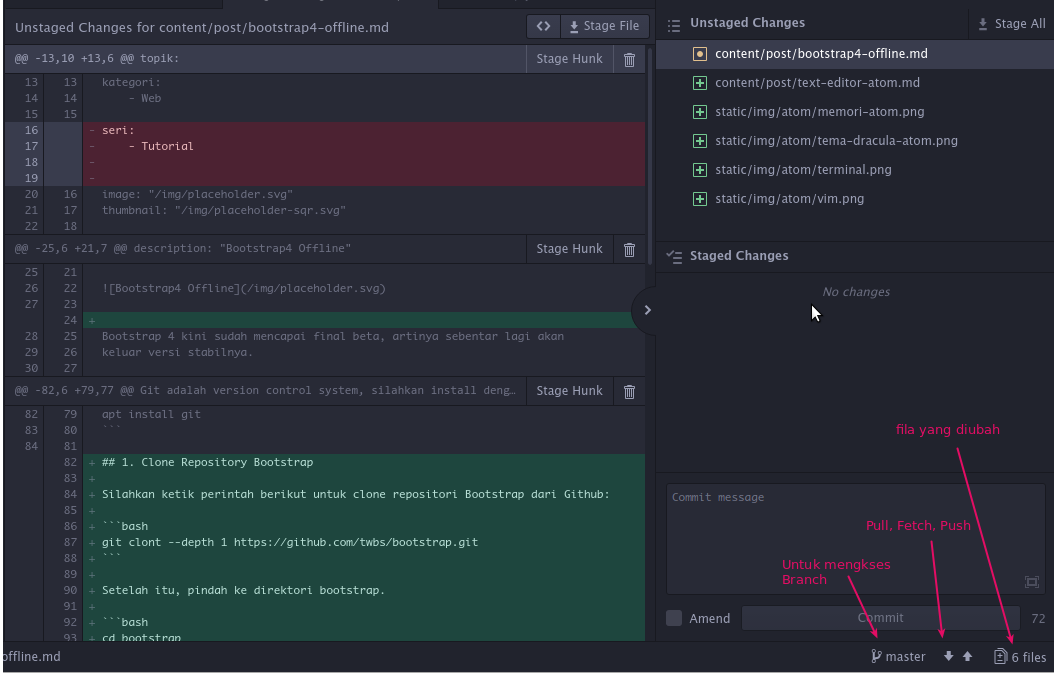Click the trash icon on the bottom hunk

[x=629, y=391]
